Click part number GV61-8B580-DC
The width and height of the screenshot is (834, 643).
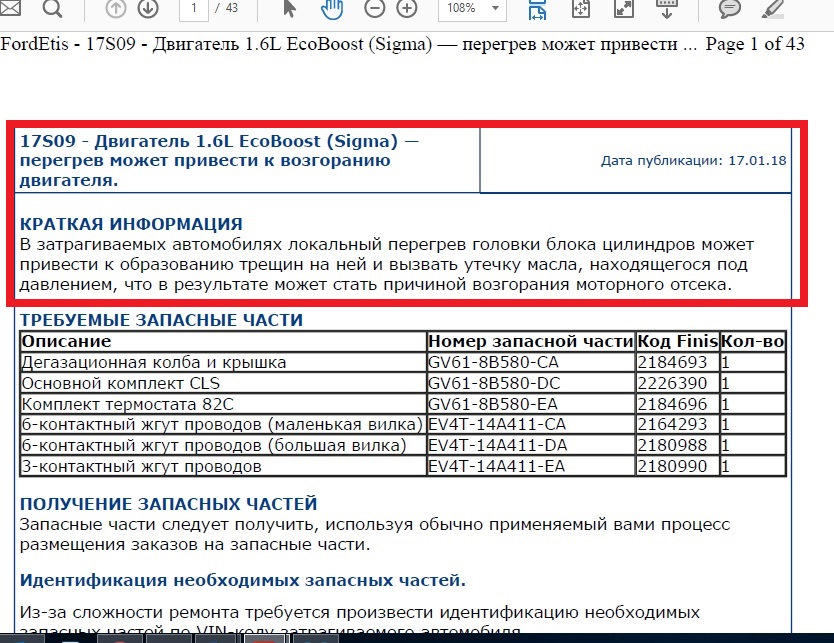point(494,383)
